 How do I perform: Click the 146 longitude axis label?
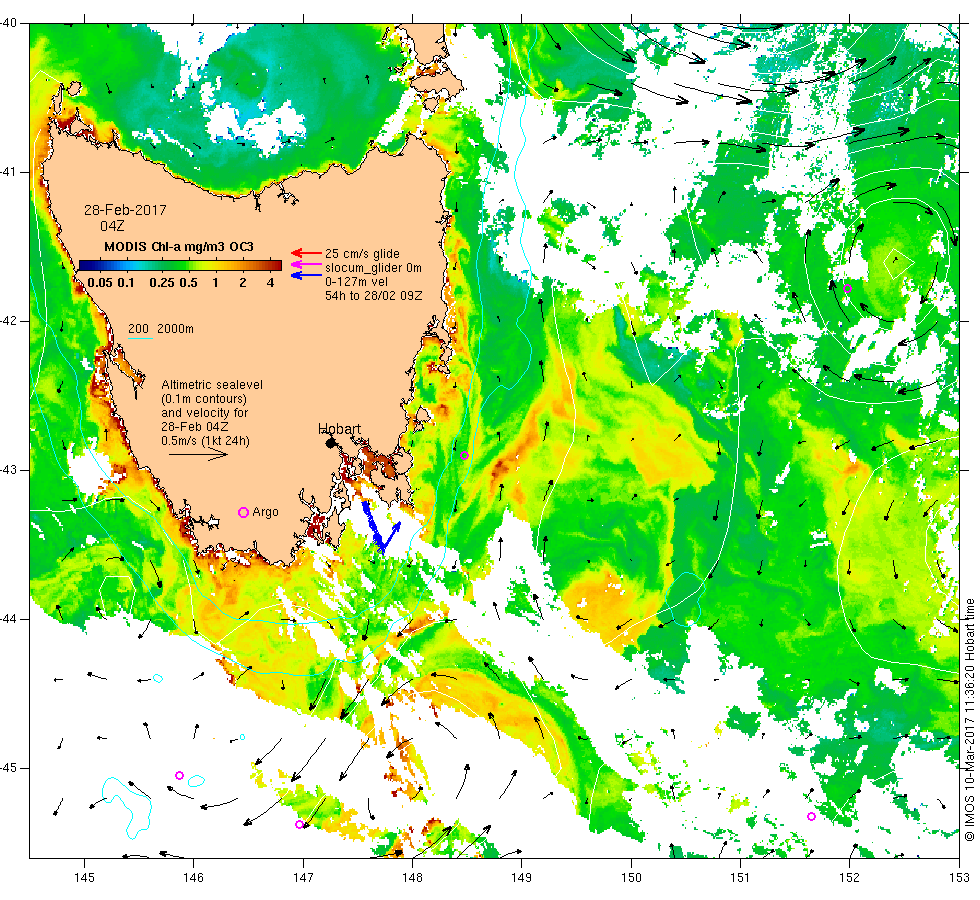[x=194, y=878]
